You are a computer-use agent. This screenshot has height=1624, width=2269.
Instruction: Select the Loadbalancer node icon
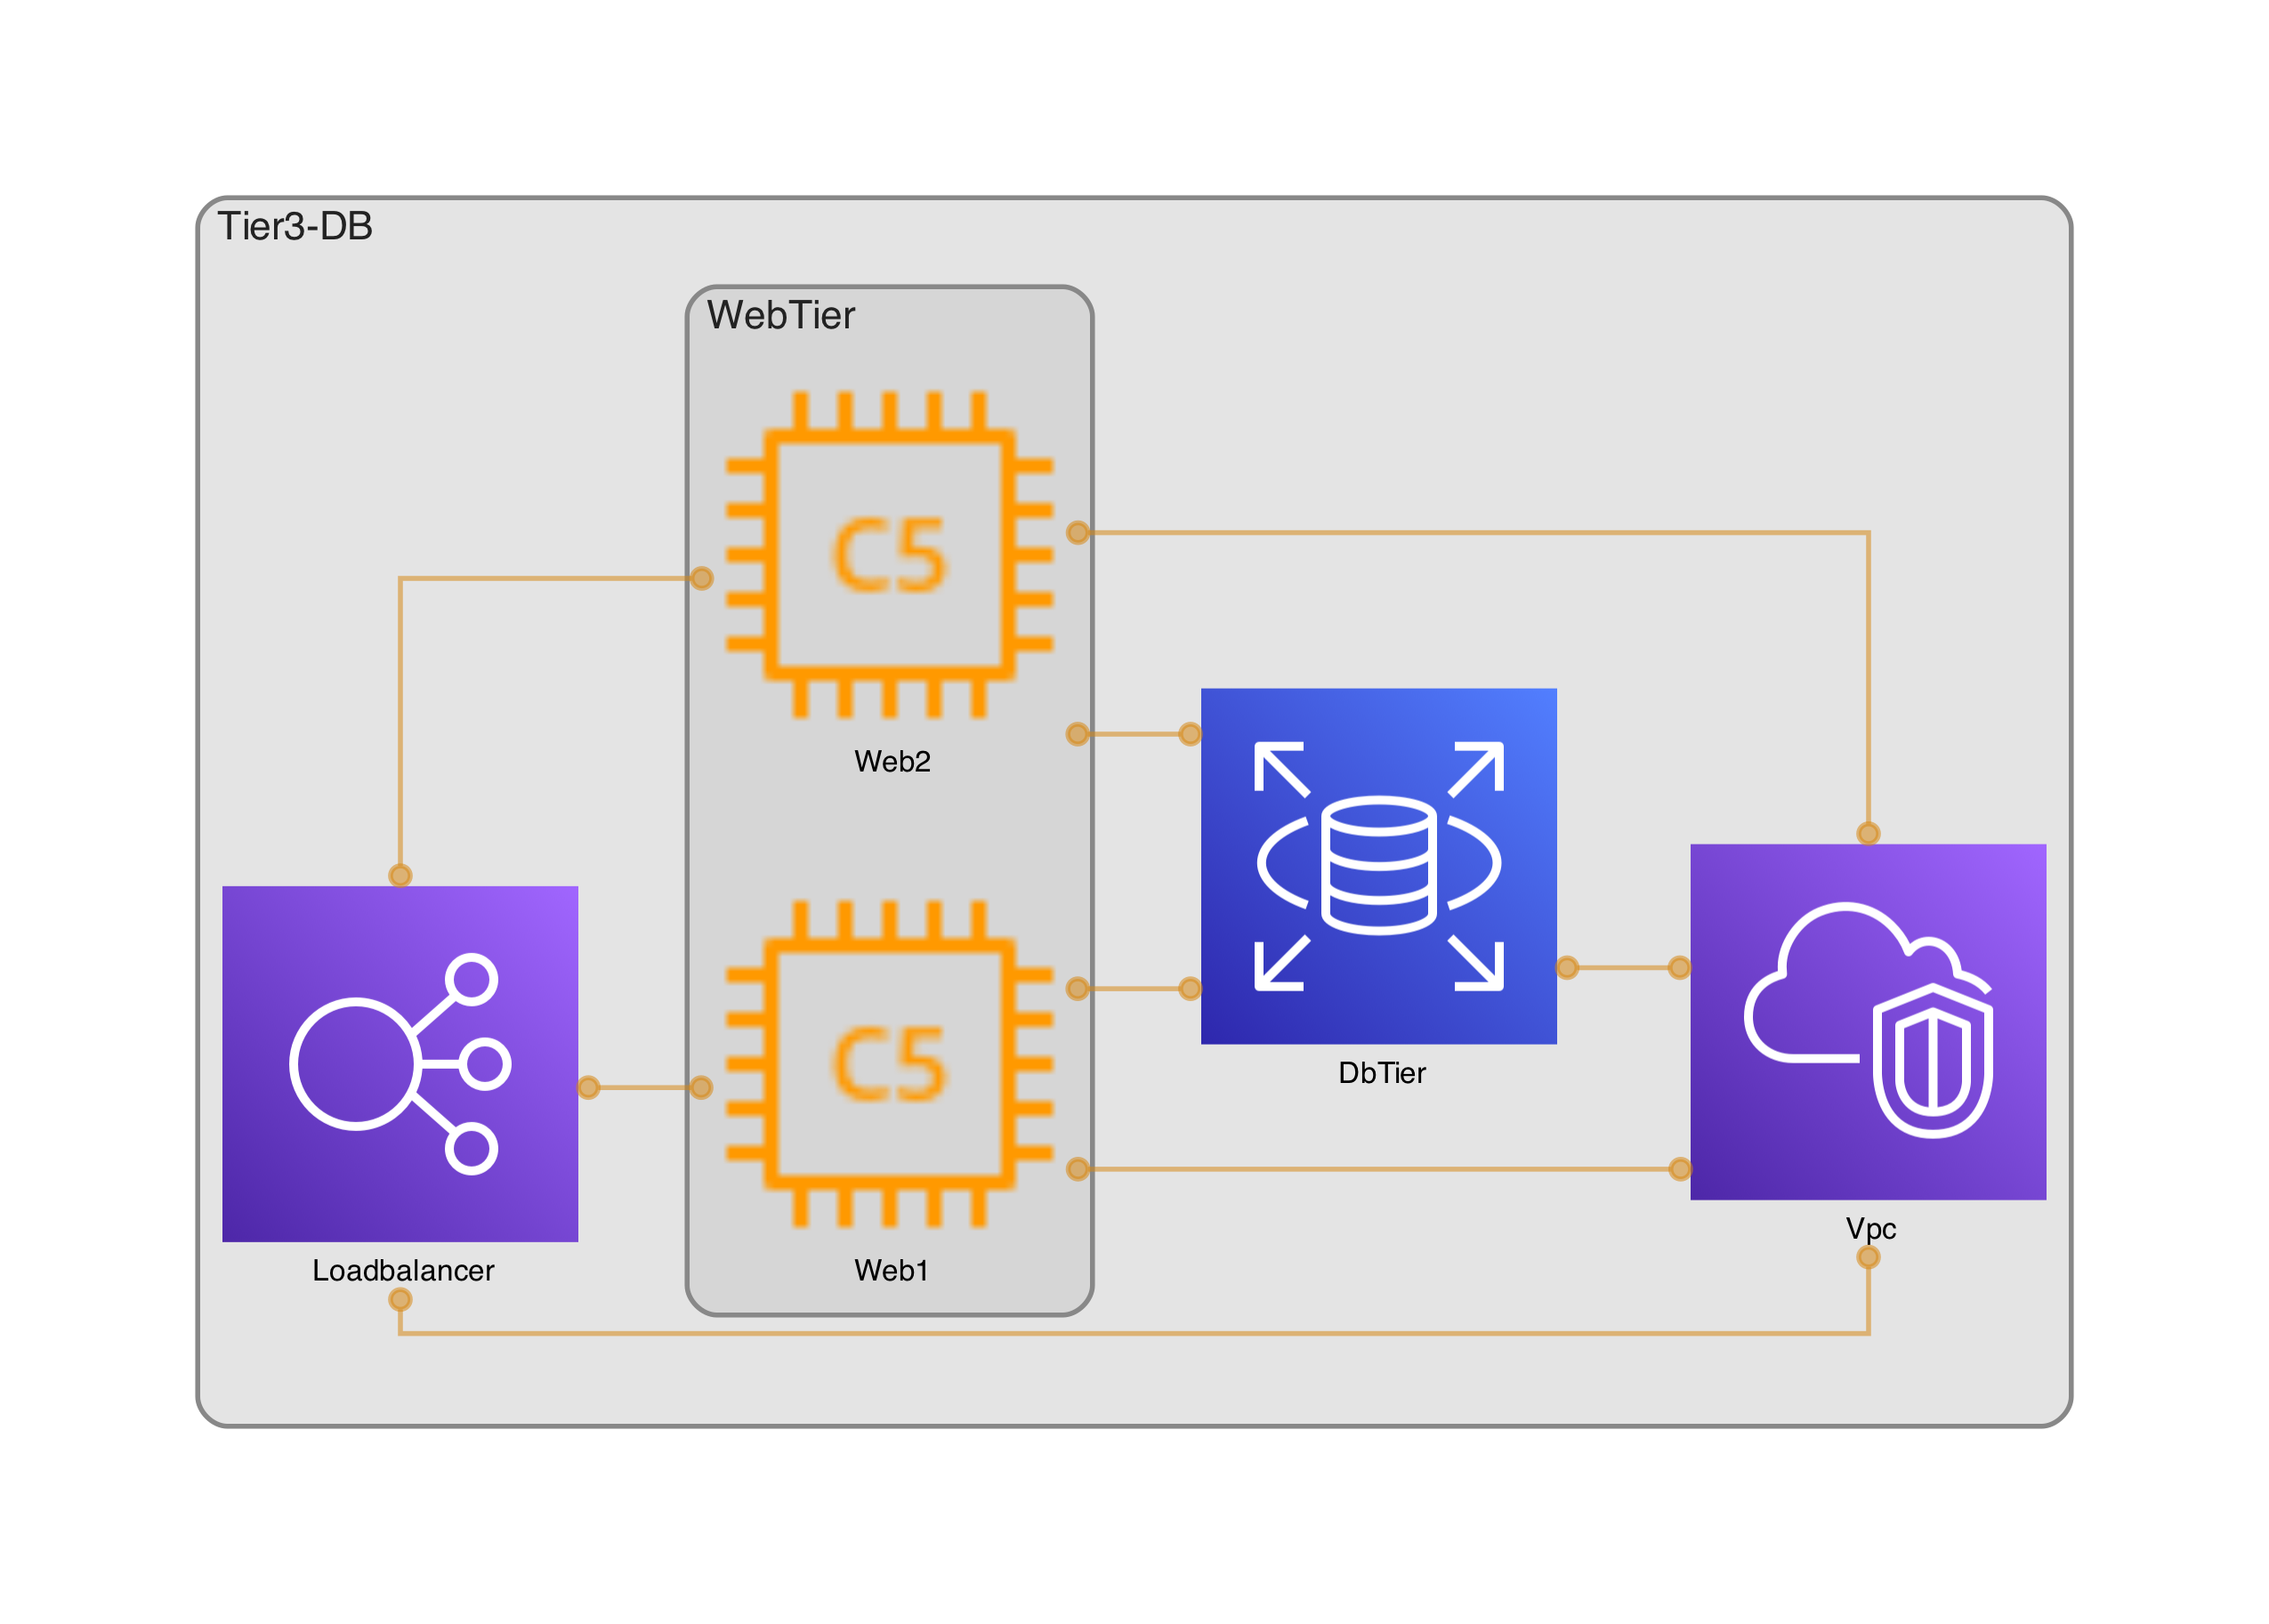click(400, 1063)
